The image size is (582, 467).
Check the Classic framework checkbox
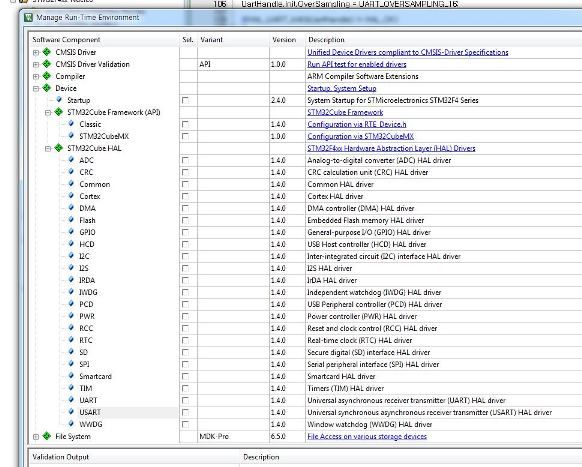[185, 124]
